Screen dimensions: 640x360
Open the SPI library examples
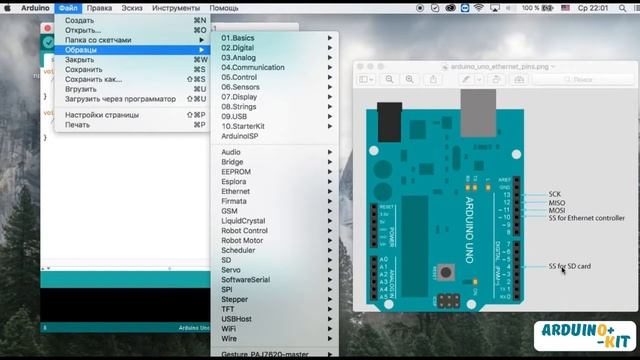click(x=275, y=289)
